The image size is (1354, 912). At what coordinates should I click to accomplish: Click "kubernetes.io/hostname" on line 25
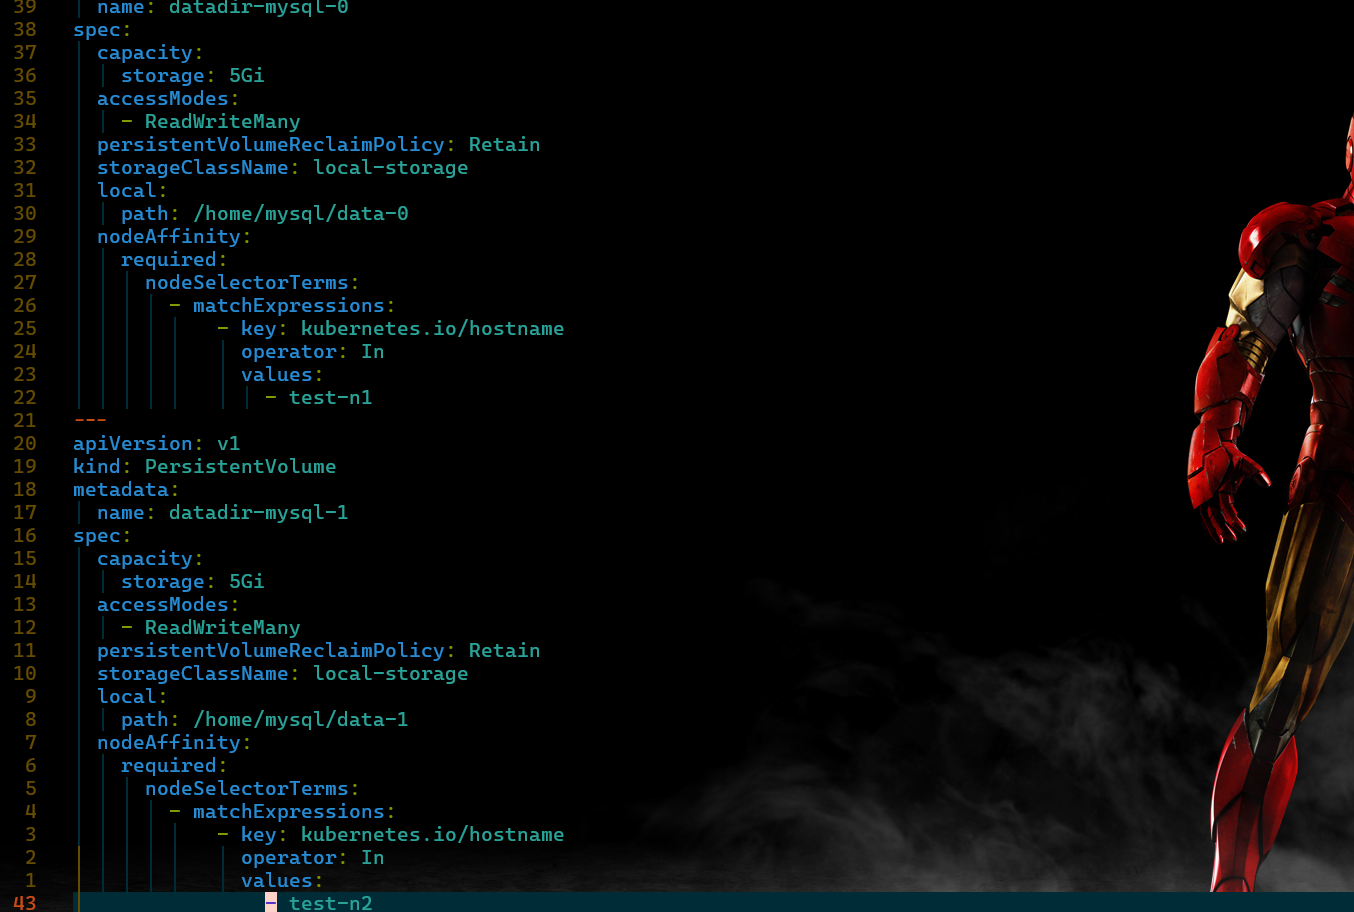[433, 328]
